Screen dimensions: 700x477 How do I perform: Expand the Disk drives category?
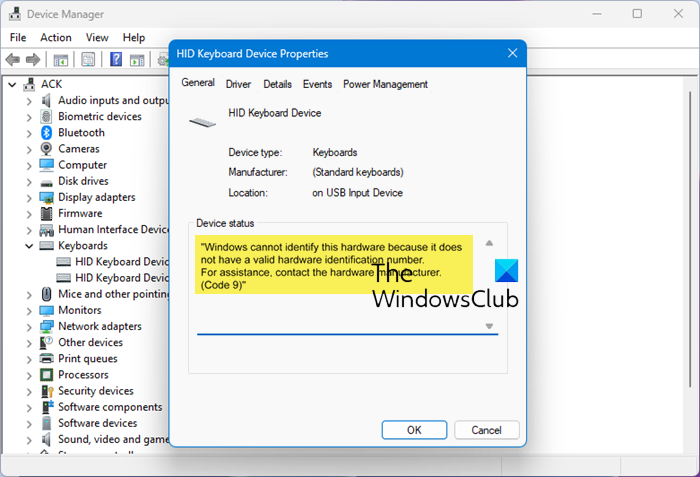[28, 181]
